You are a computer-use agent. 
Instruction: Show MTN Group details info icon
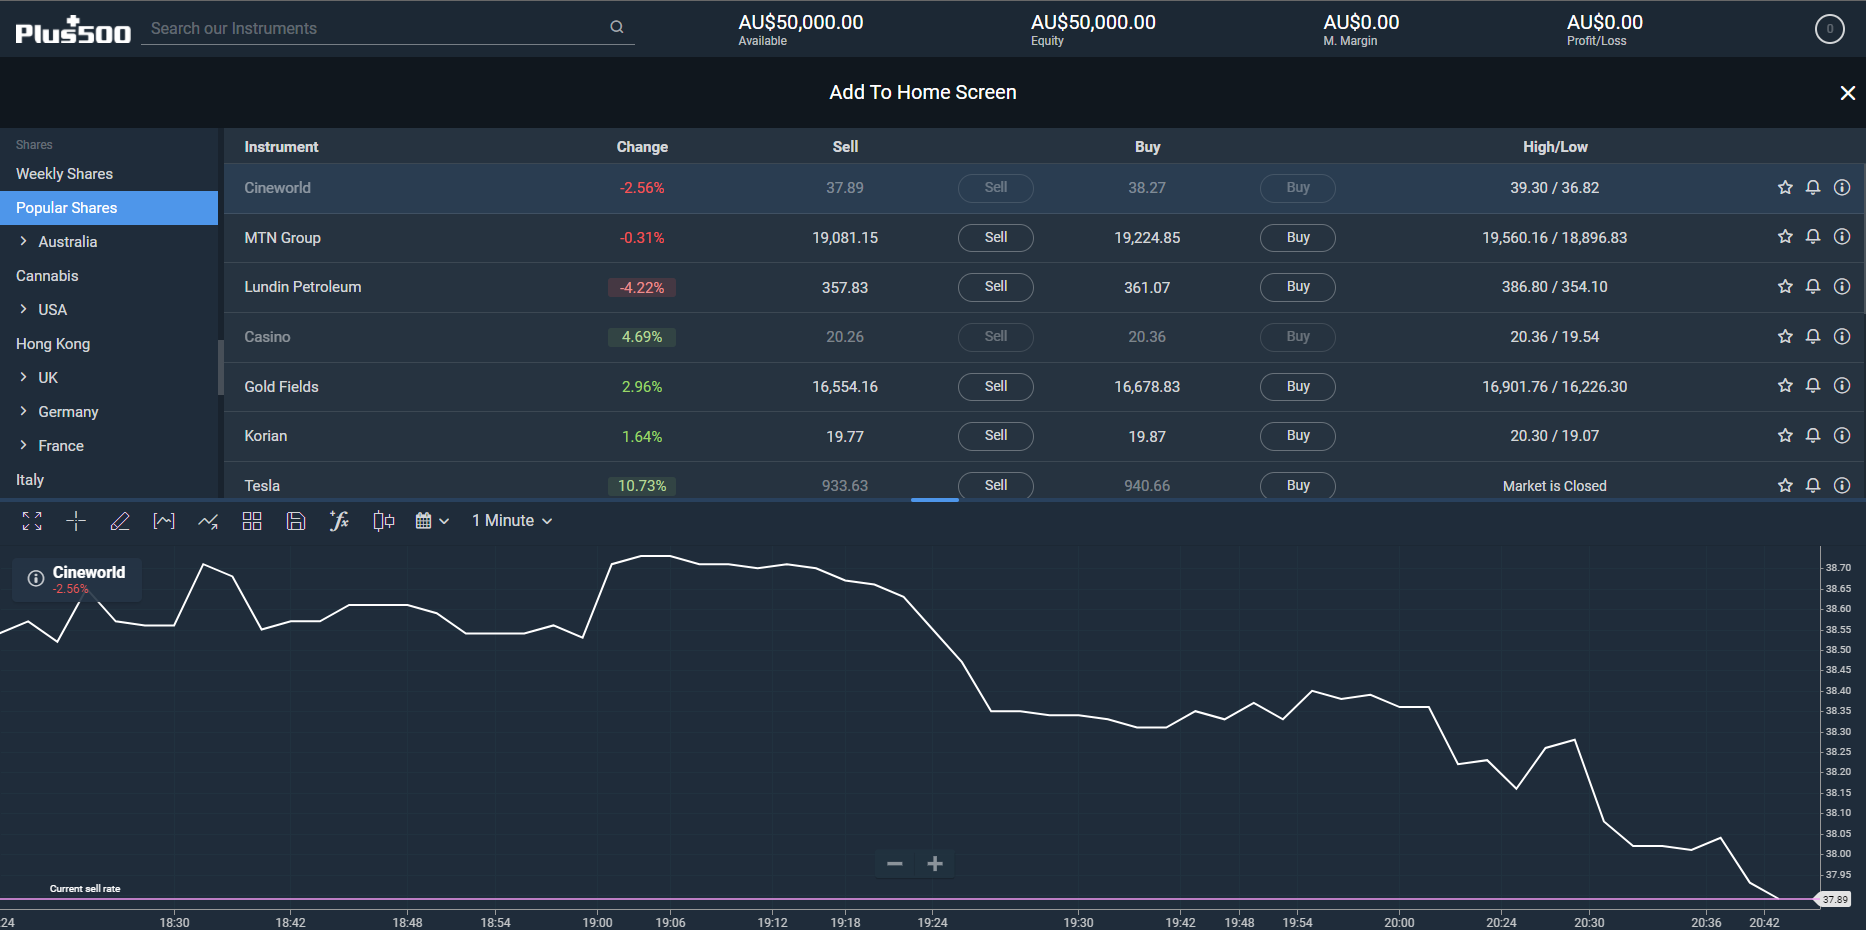click(1842, 237)
